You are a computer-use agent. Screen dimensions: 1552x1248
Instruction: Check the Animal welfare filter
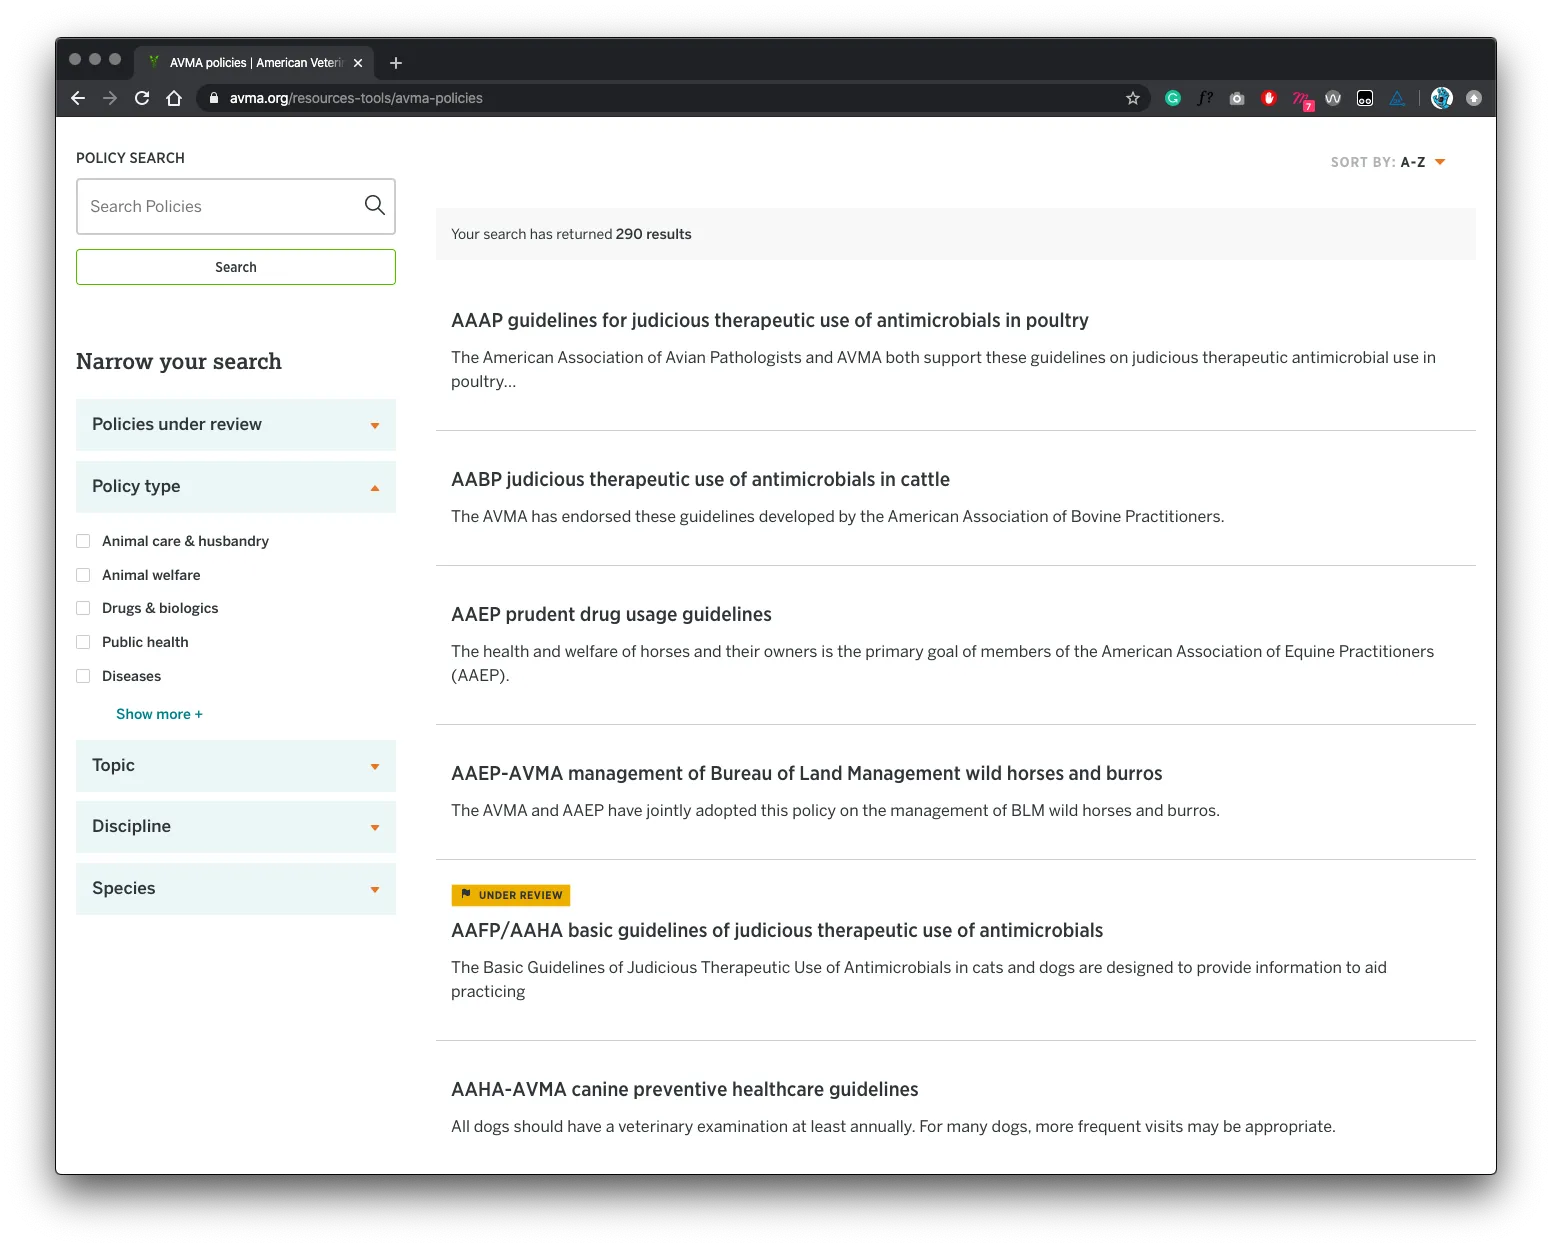[83, 575]
